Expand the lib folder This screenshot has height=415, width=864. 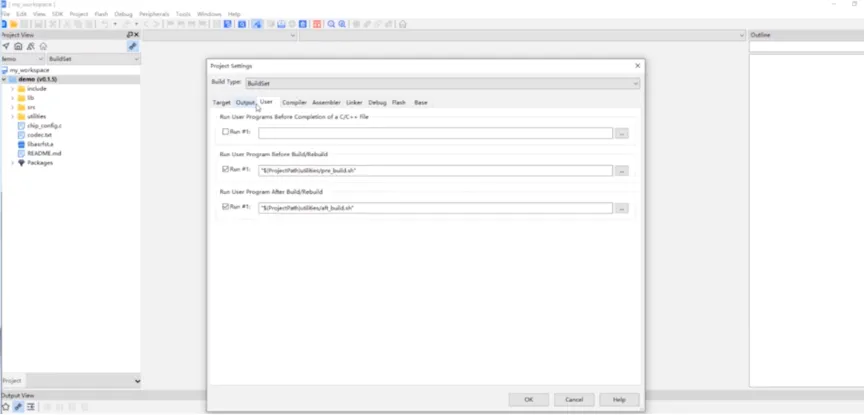12,98
